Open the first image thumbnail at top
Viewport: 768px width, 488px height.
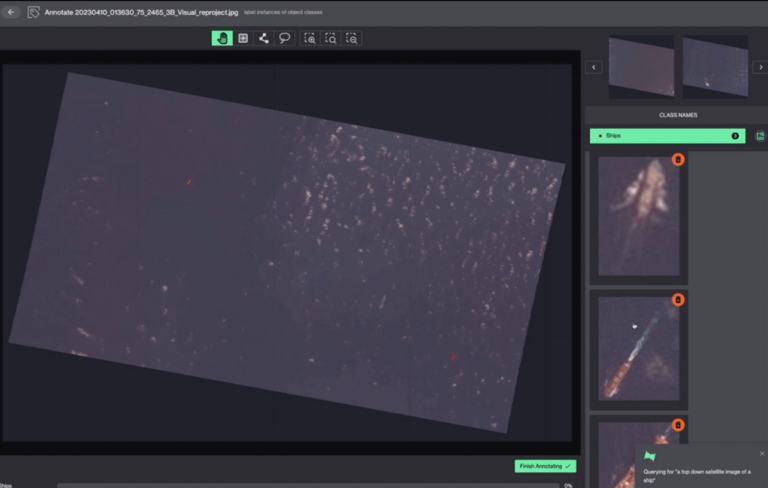coord(641,67)
